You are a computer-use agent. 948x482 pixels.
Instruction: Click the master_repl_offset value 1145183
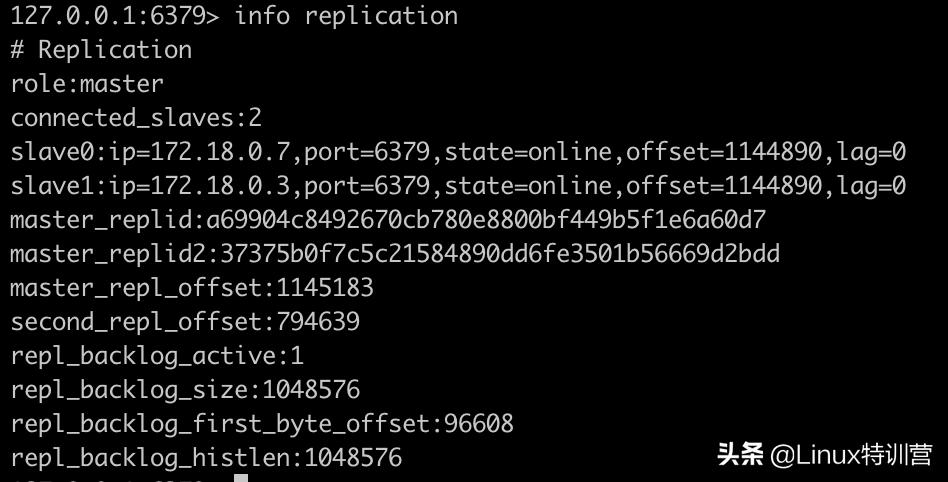coord(324,288)
